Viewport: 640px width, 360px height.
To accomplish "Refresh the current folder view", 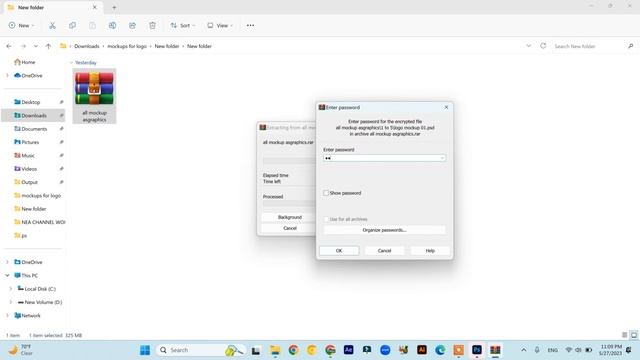I will pyautogui.click(x=543, y=46).
